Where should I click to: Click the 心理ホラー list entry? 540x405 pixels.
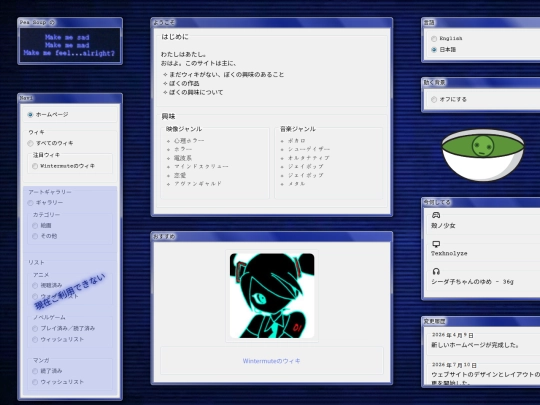189,141
